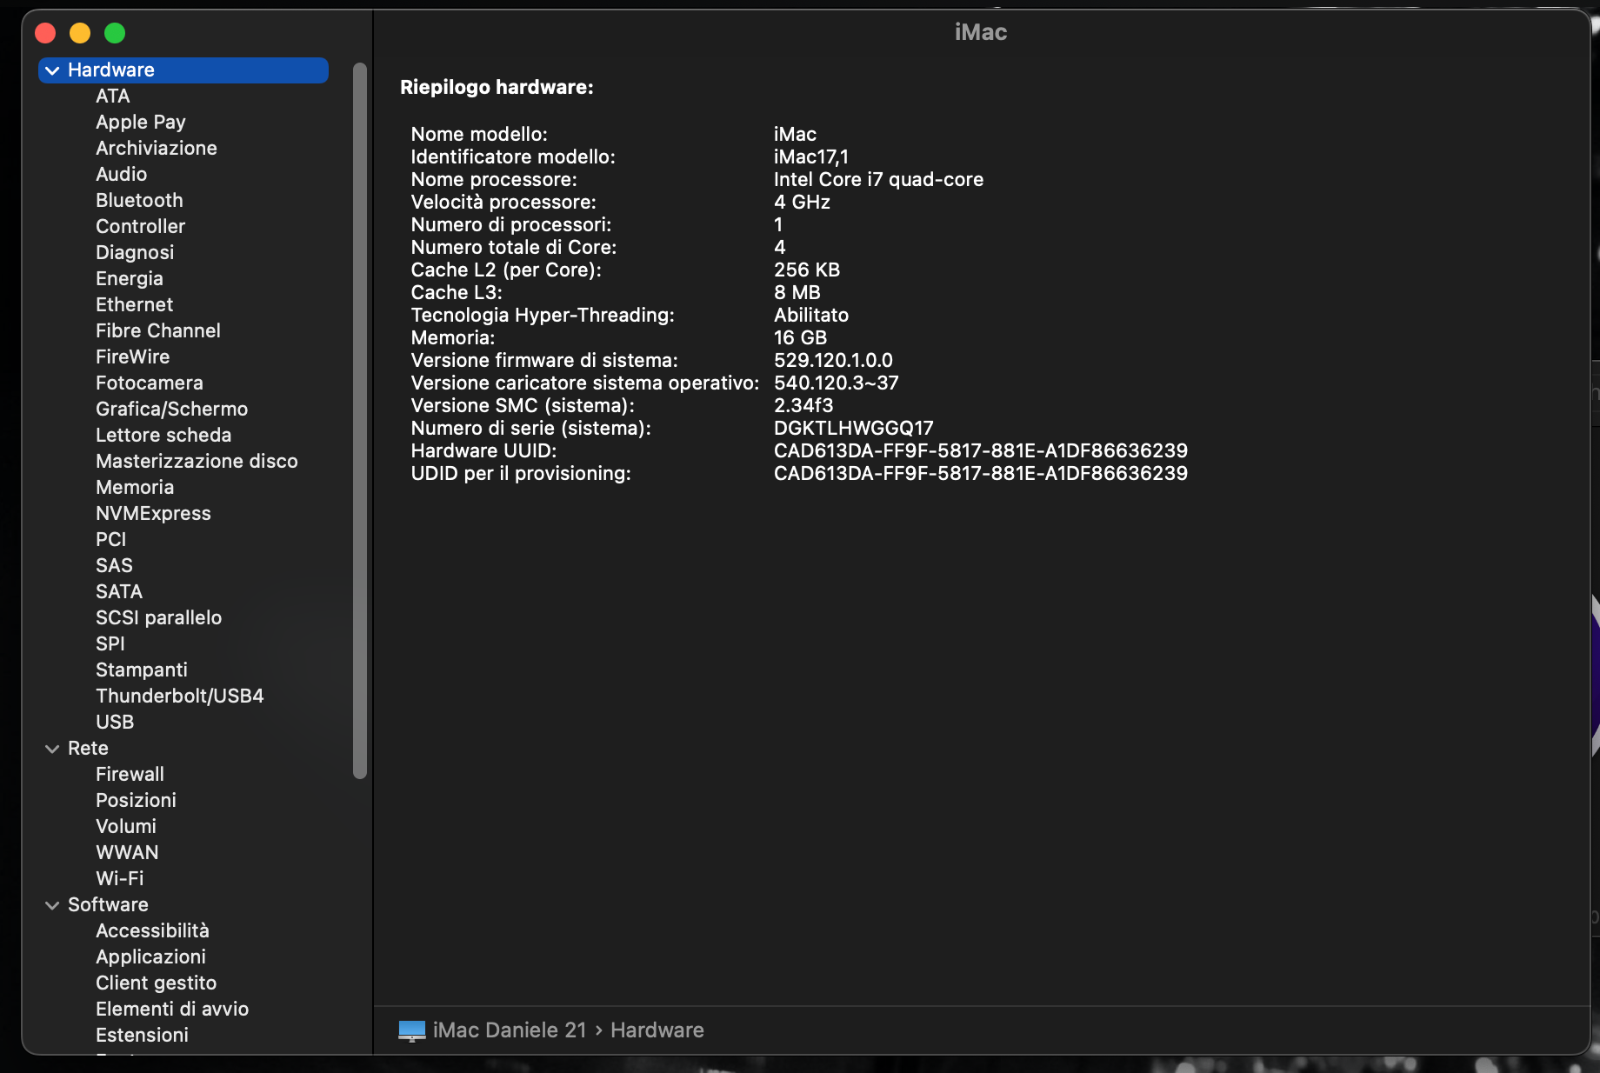
Task: Click the 8 MB L3 cache value
Action: click(x=797, y=293)
